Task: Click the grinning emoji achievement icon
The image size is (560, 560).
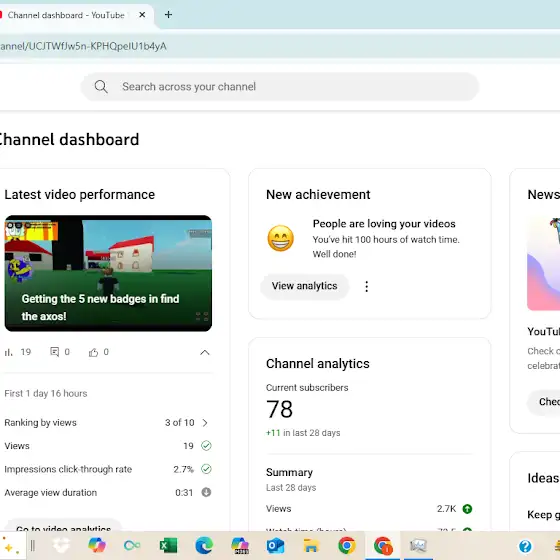Action: point(281,238)
